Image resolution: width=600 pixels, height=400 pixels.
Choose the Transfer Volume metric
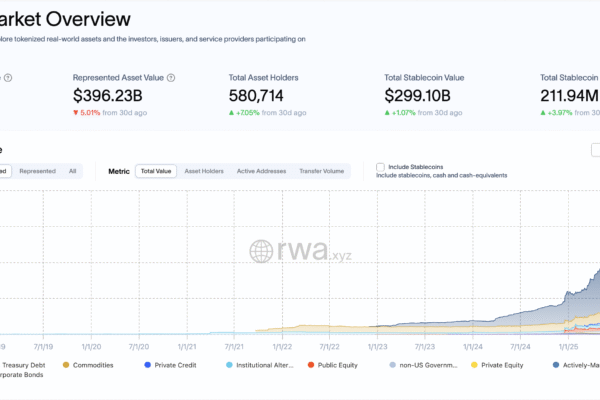pyautogui.click(x=321, y=171)
